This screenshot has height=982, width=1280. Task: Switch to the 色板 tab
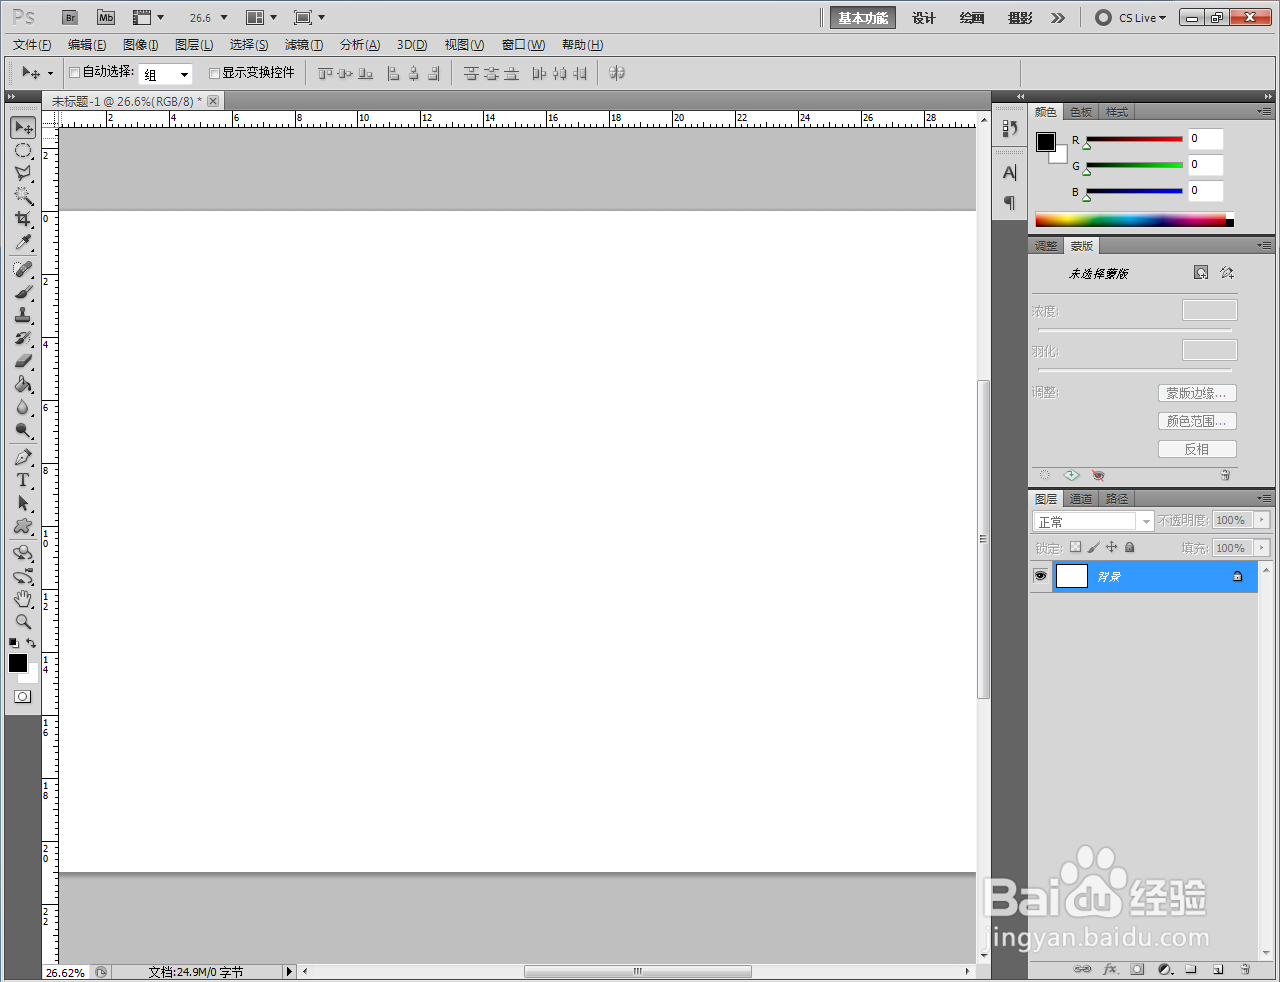click(1081, 112)
